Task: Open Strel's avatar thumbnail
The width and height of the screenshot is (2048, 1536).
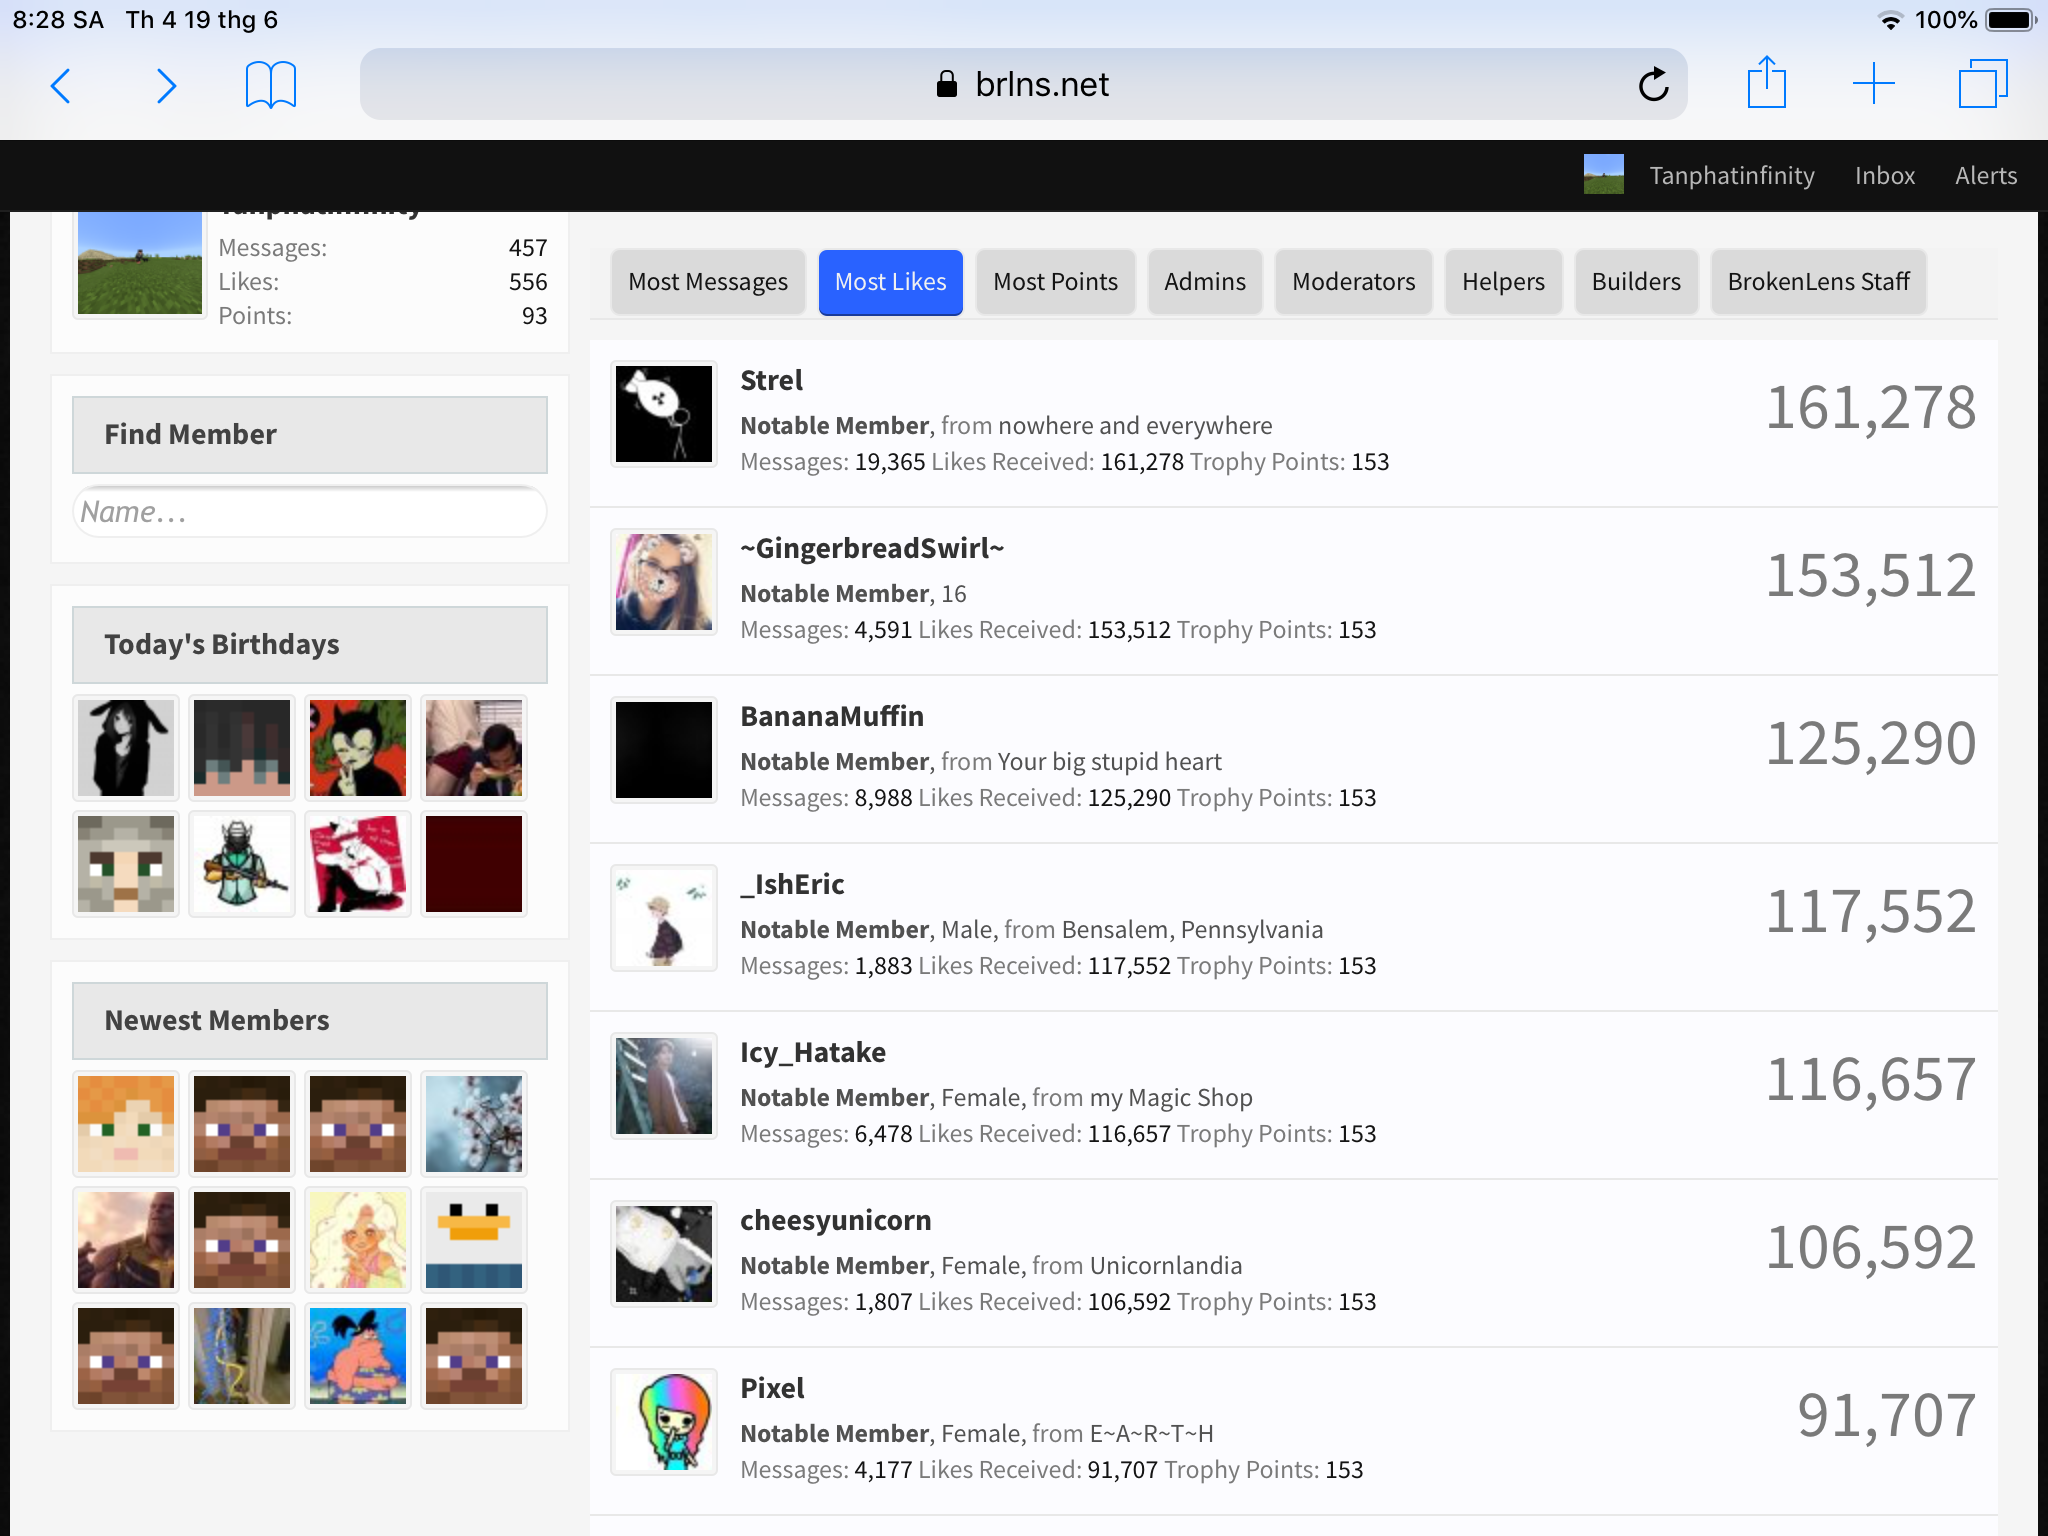Action: [x=664, y=414]
